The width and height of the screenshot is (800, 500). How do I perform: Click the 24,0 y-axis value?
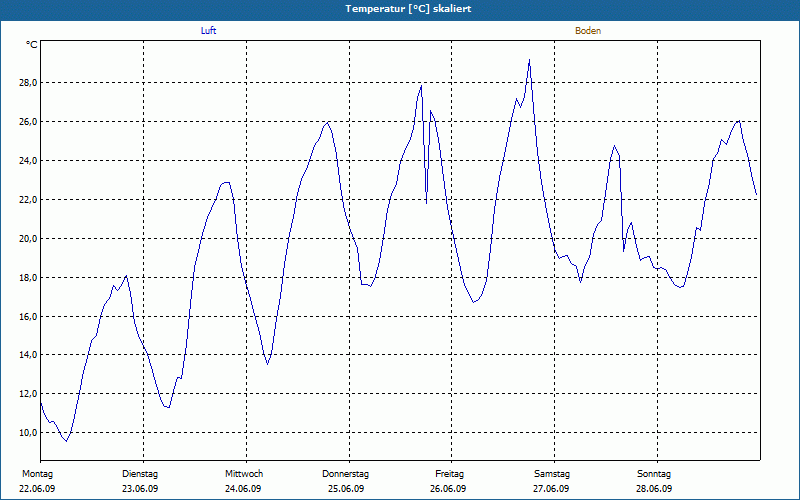click(x=29, y=161)
